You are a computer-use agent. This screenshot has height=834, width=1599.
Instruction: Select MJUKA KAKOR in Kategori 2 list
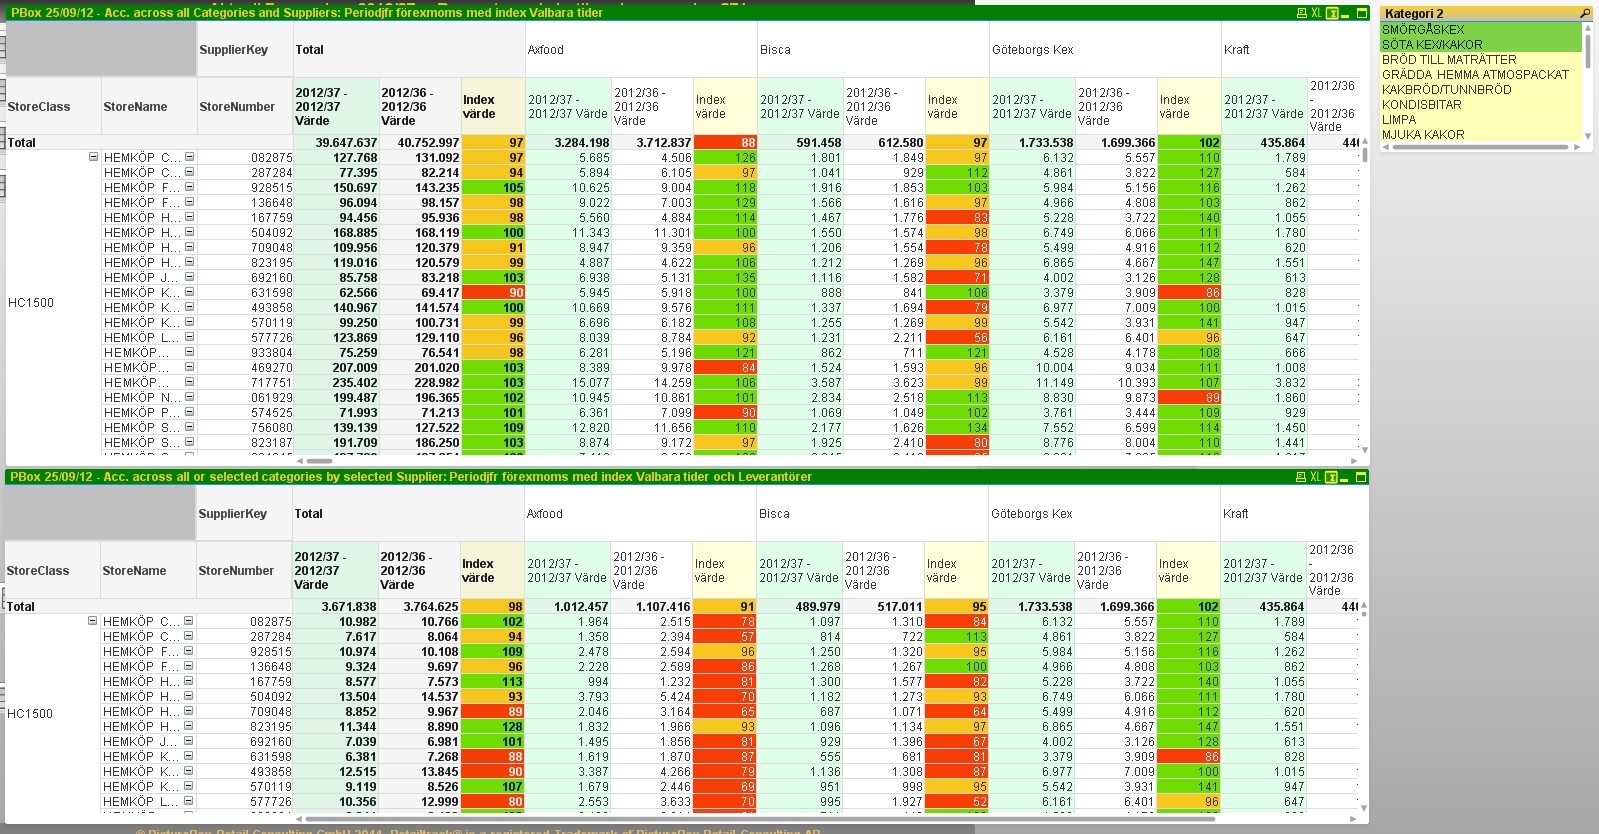[x=1481, y=135]
